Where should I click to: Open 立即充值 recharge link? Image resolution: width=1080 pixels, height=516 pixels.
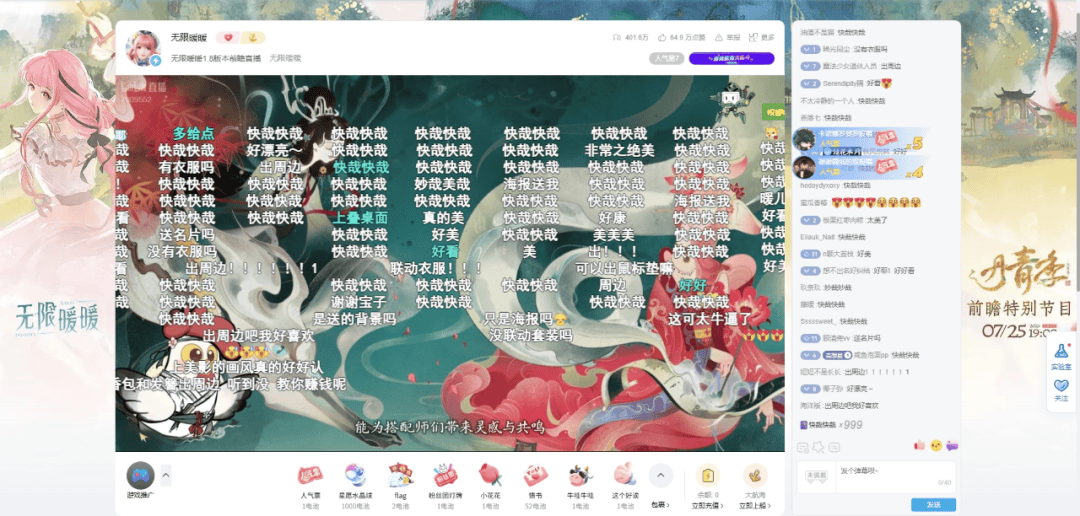[707, 506]
